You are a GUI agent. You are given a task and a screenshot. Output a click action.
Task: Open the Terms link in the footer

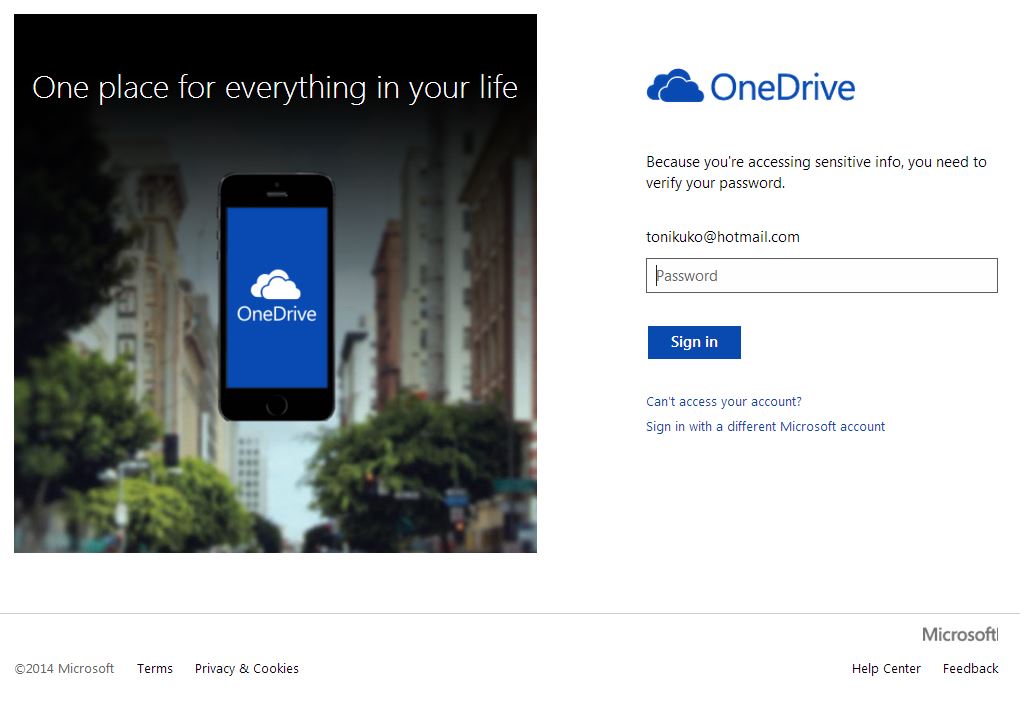pyautogui.click(x=155, y=669)
